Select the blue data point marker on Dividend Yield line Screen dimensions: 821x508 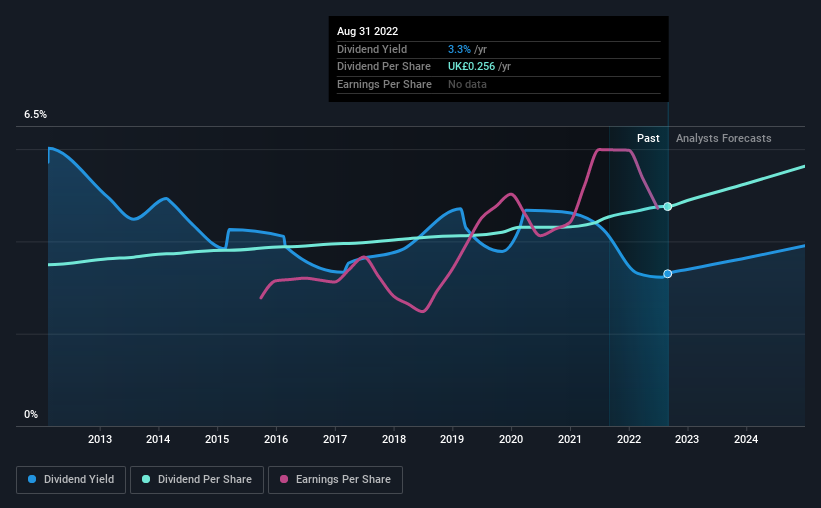668,274
